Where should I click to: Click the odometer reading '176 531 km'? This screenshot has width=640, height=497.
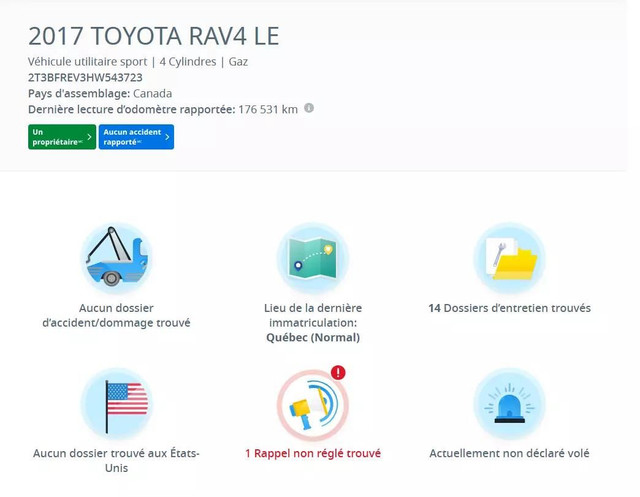268,110
